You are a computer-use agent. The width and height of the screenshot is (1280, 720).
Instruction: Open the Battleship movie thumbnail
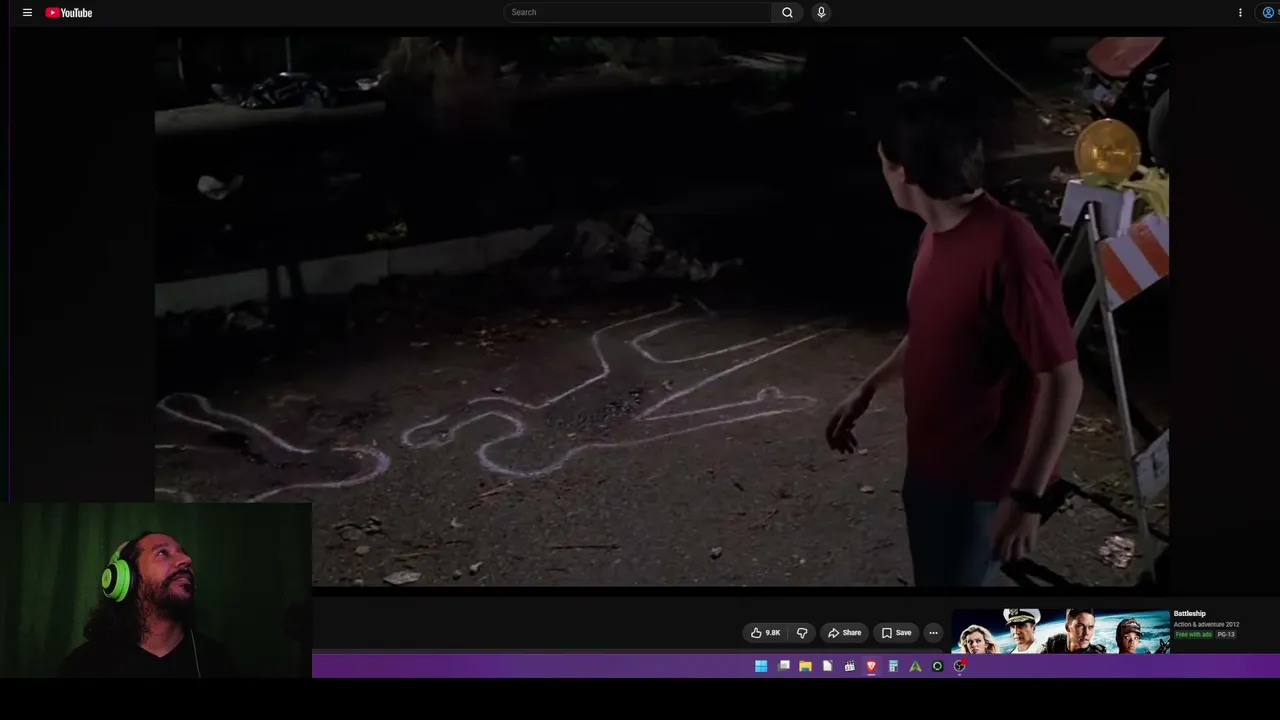point(1060,631)
